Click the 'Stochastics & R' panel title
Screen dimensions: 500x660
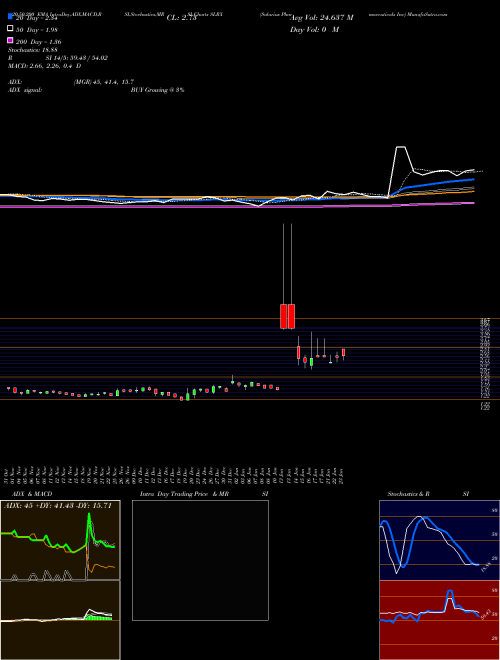point(408,494)
